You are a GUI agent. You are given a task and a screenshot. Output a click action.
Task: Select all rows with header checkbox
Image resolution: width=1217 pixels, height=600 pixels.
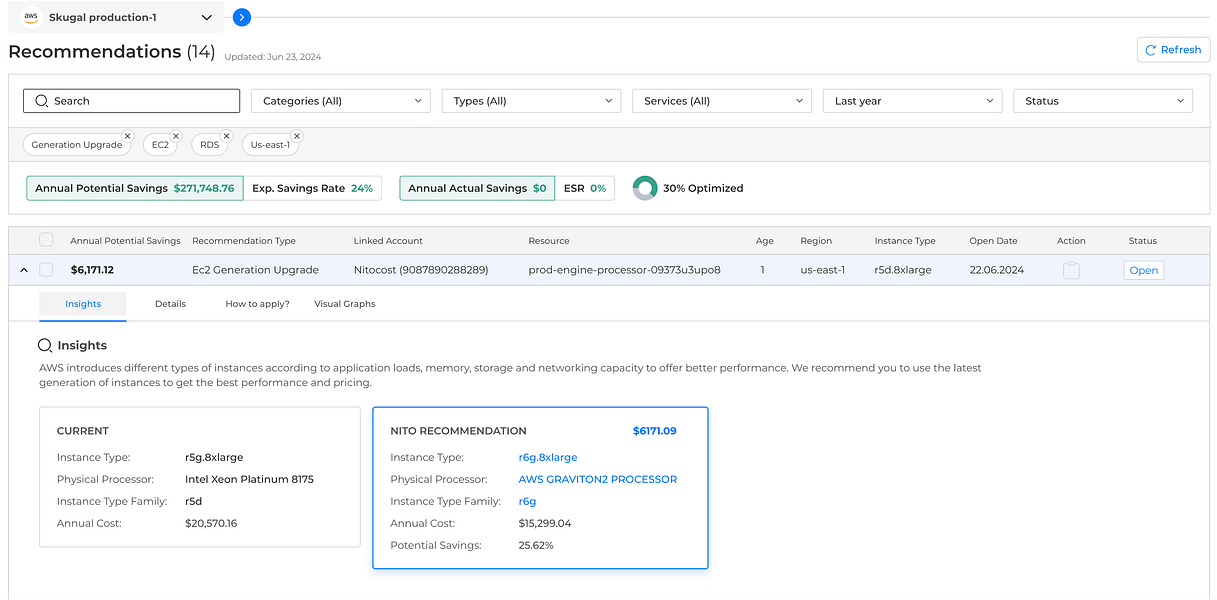[46, 240]
